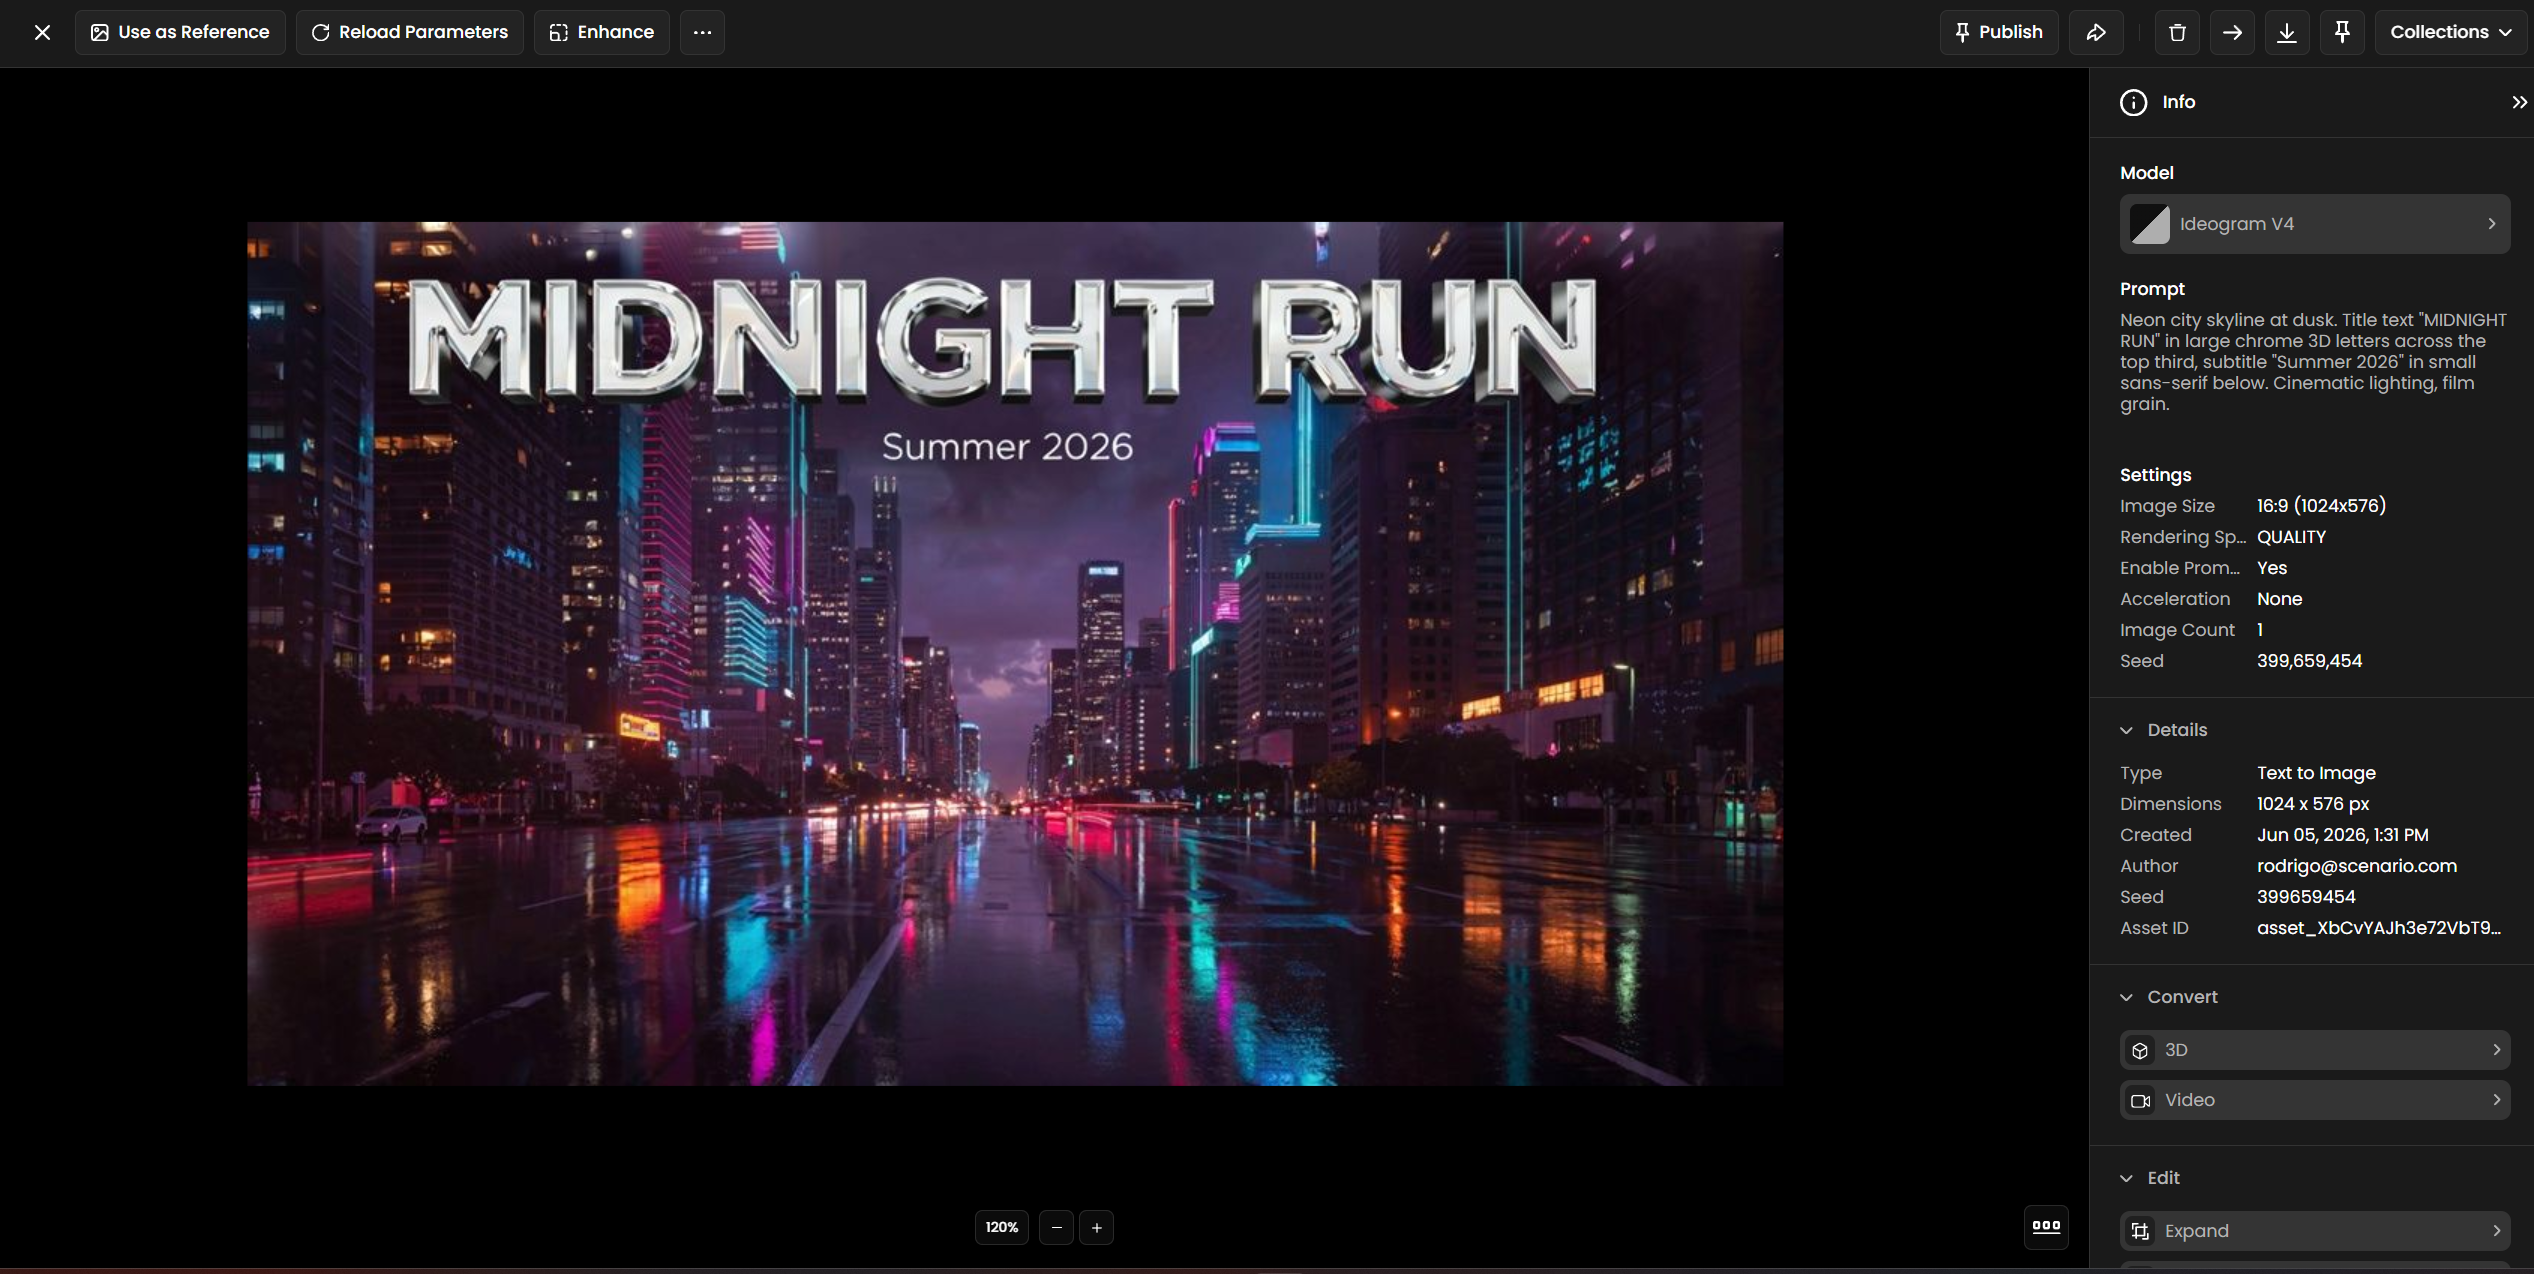This screenshot has width=2534, height=1274.
Task: Click the Enhance button
Action: coord(602,32)
